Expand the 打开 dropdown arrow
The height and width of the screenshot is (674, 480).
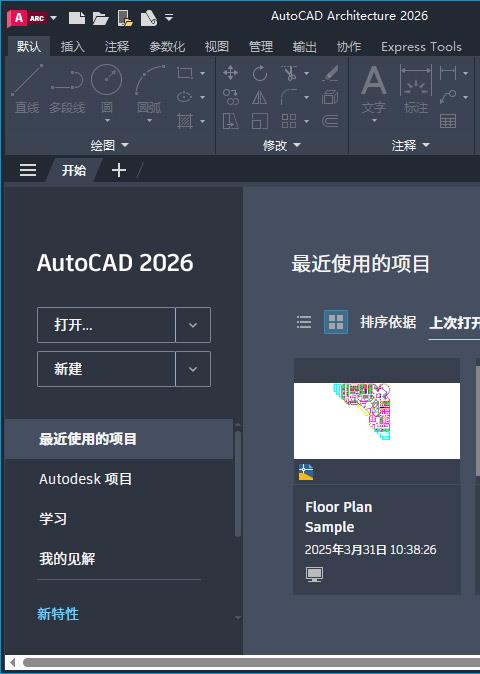193,325
